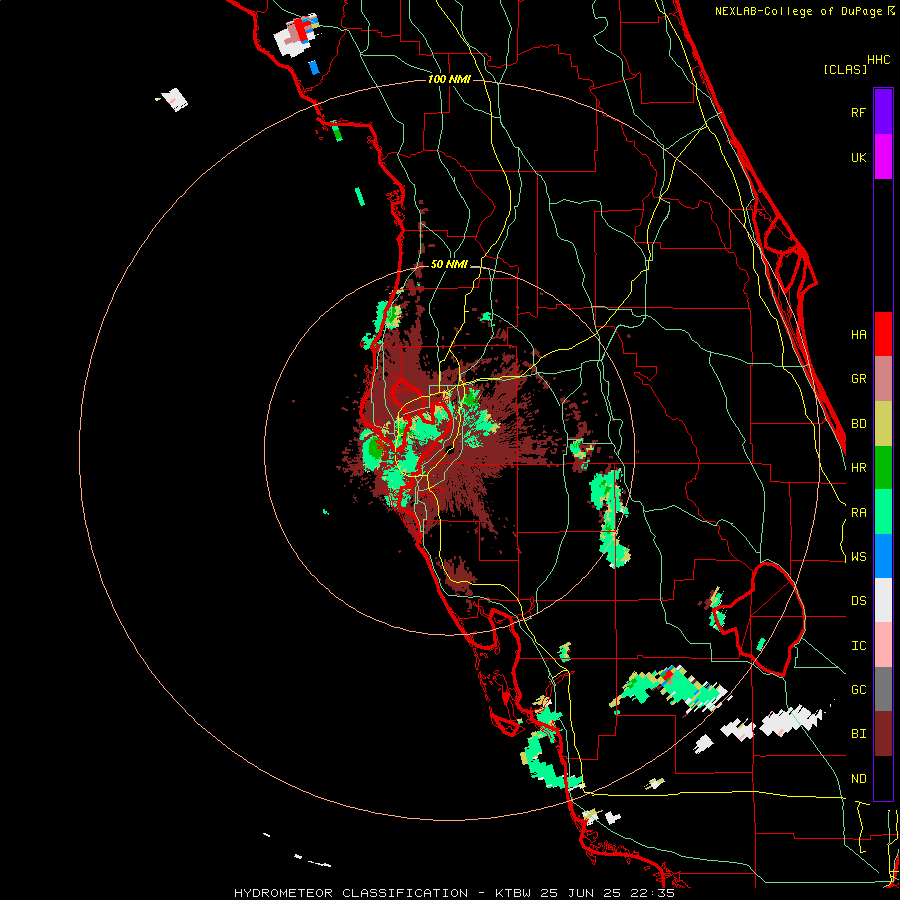Click the GC legend label
This screenshot has width=900, height=900.
(858, 690)
